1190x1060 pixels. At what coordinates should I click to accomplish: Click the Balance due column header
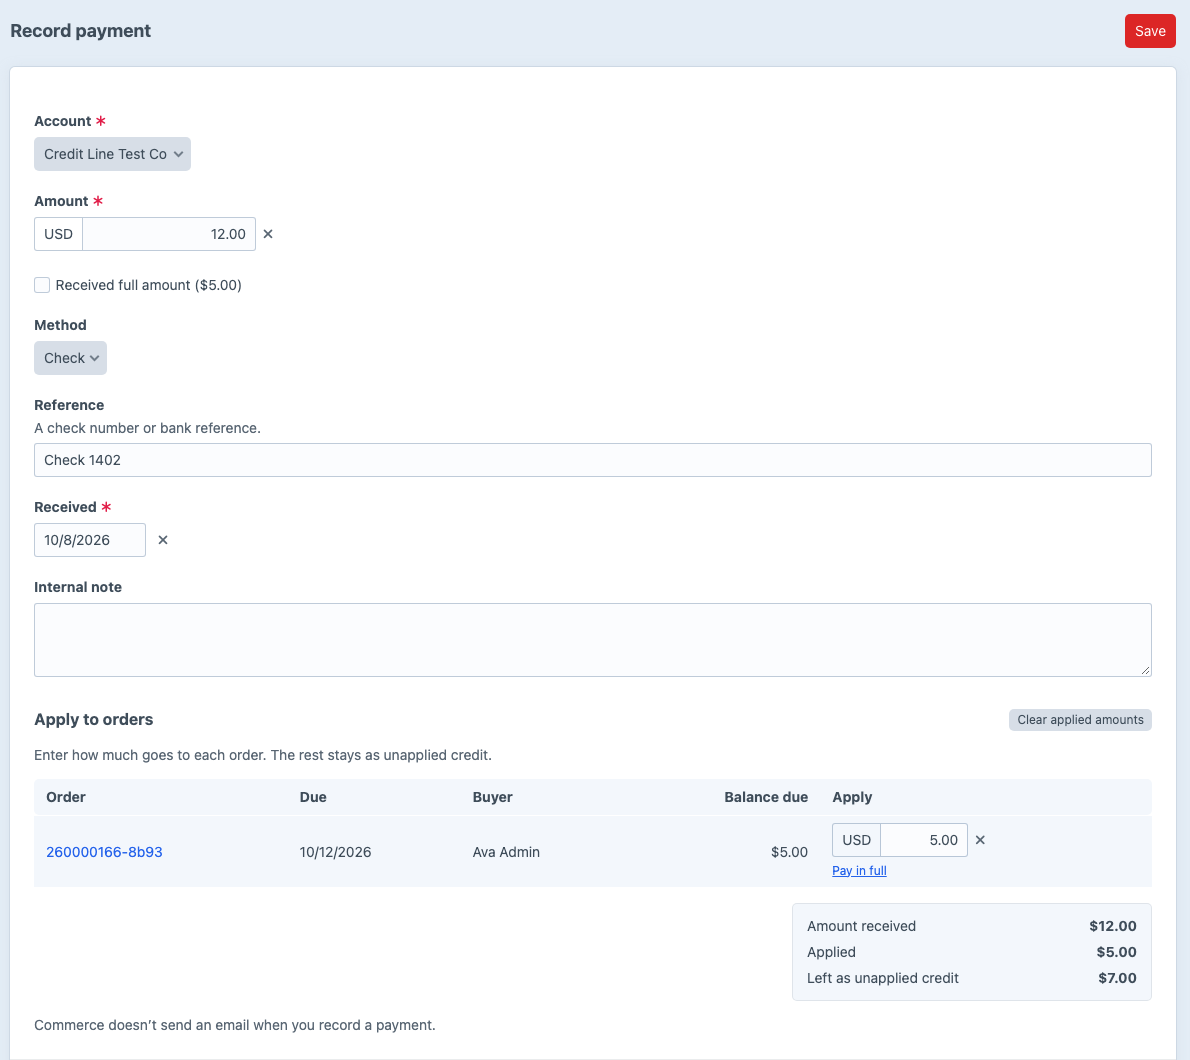point(766,797)
